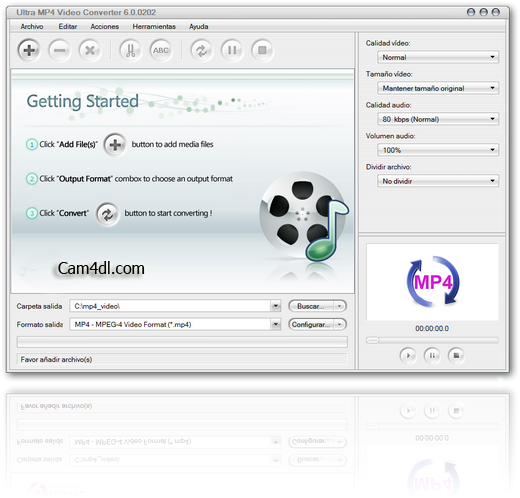The height and width of the screenshot is (498, 520).
Task: Expand the Calidad vídeo dropdown
Action: (x=438, y=57)
